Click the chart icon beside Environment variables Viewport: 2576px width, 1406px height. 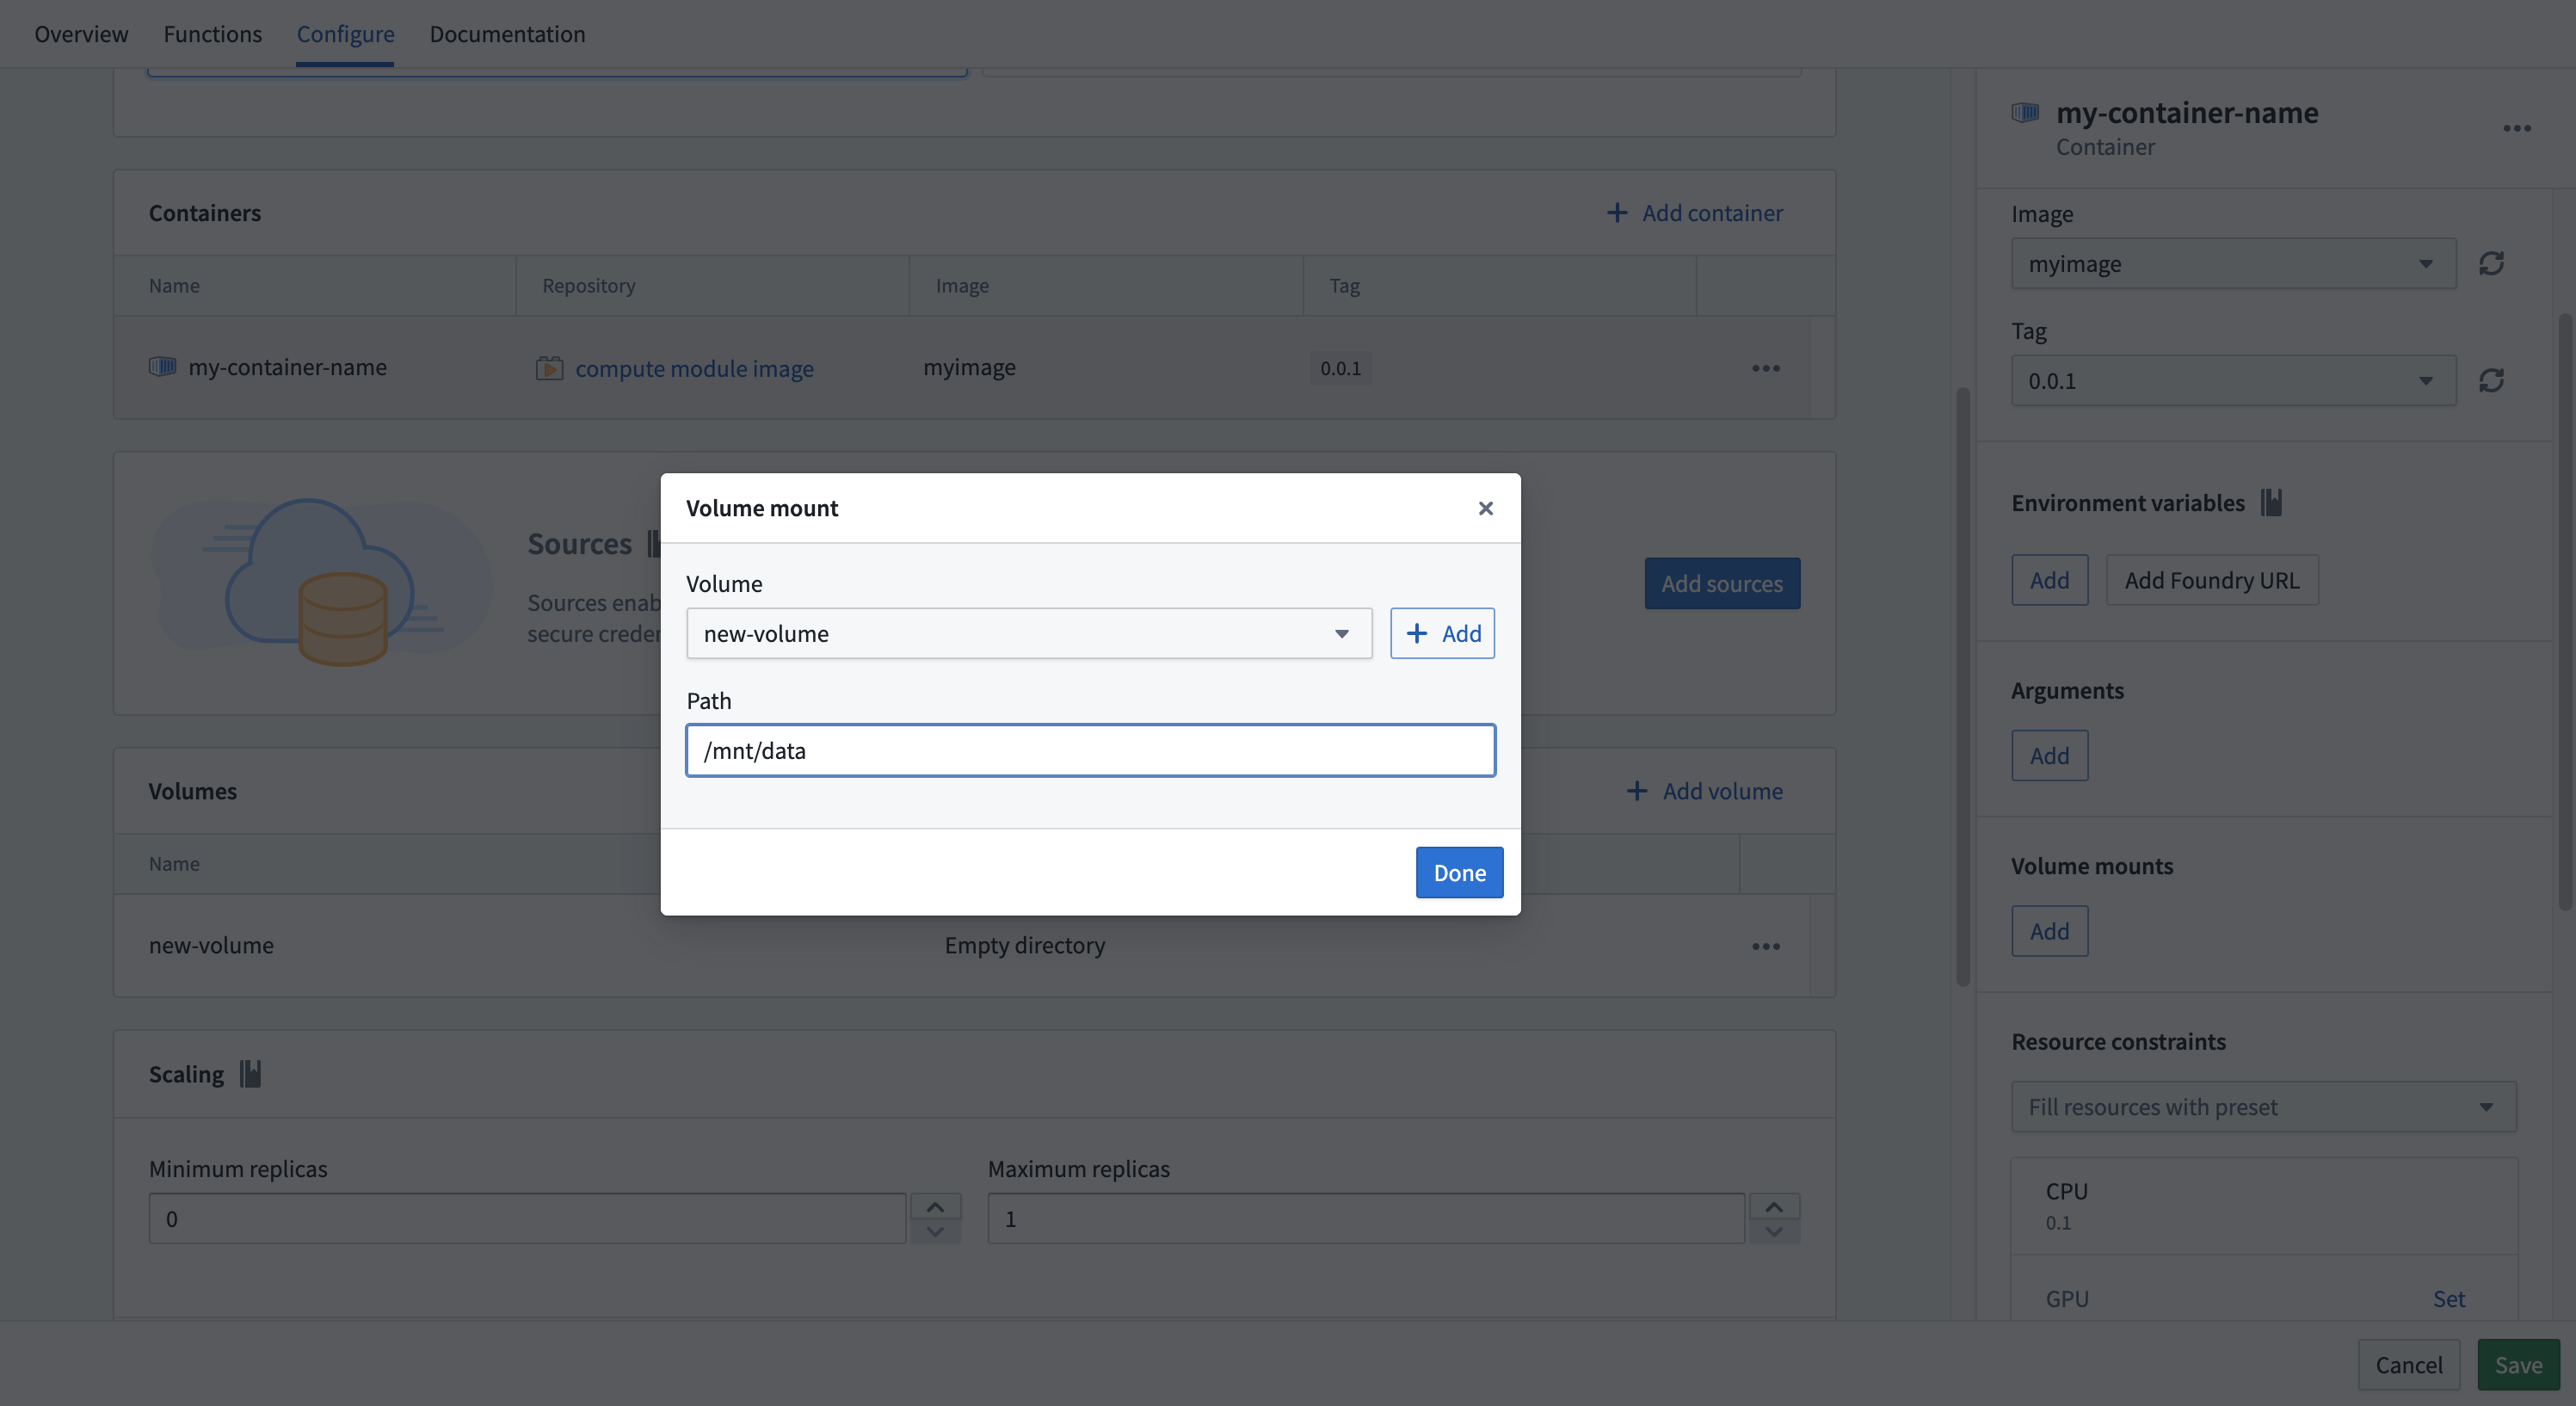tap(2271, 503)
